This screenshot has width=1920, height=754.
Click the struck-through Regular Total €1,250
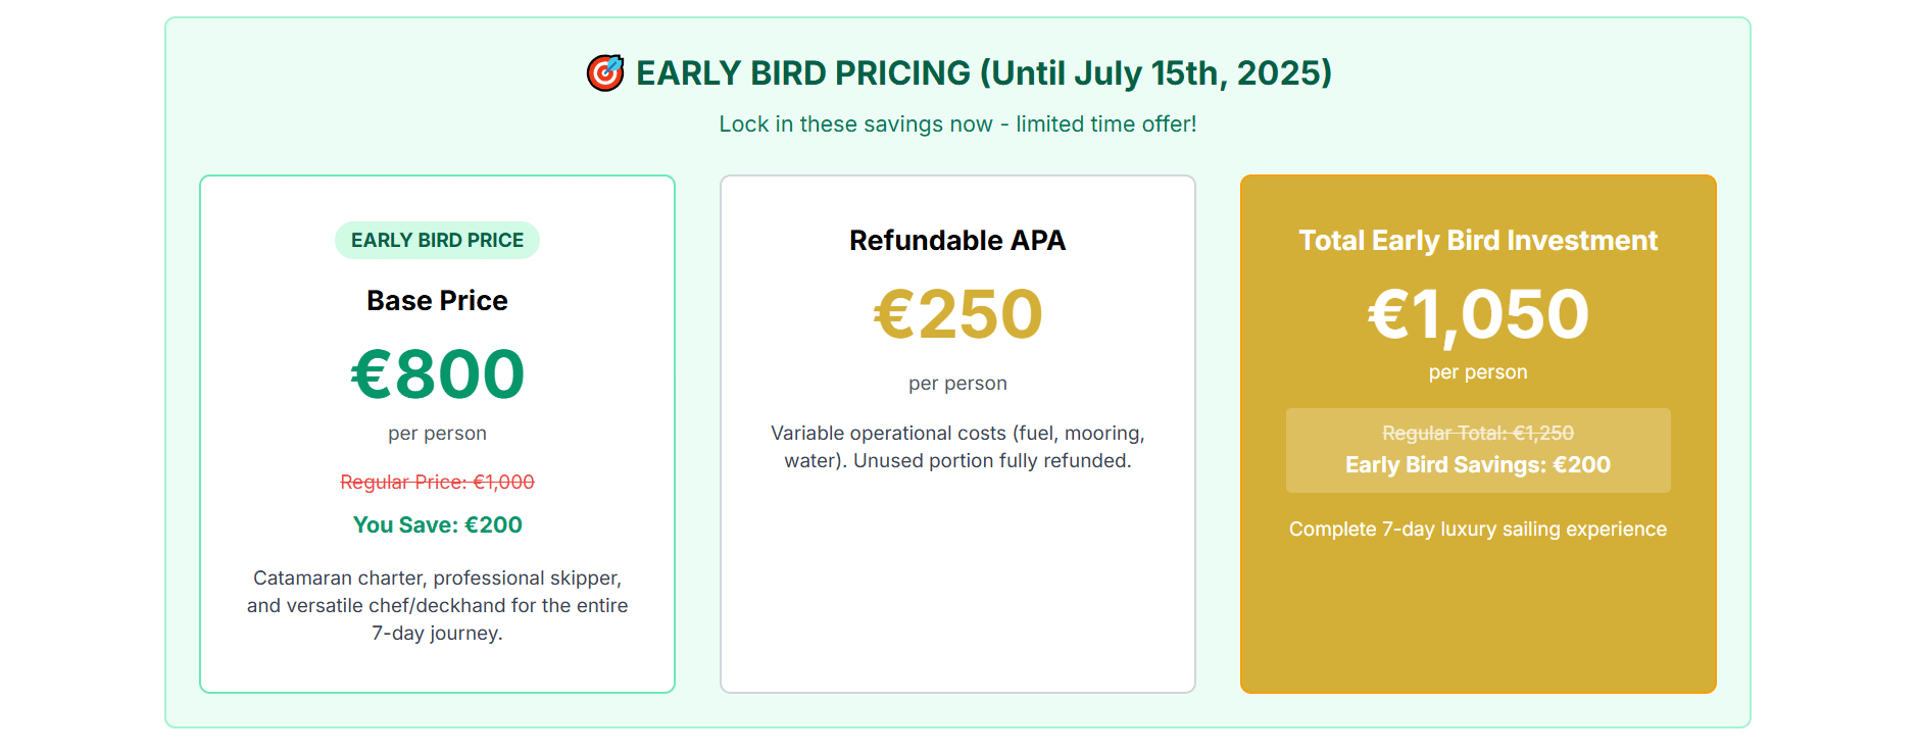coord(1478,433)
